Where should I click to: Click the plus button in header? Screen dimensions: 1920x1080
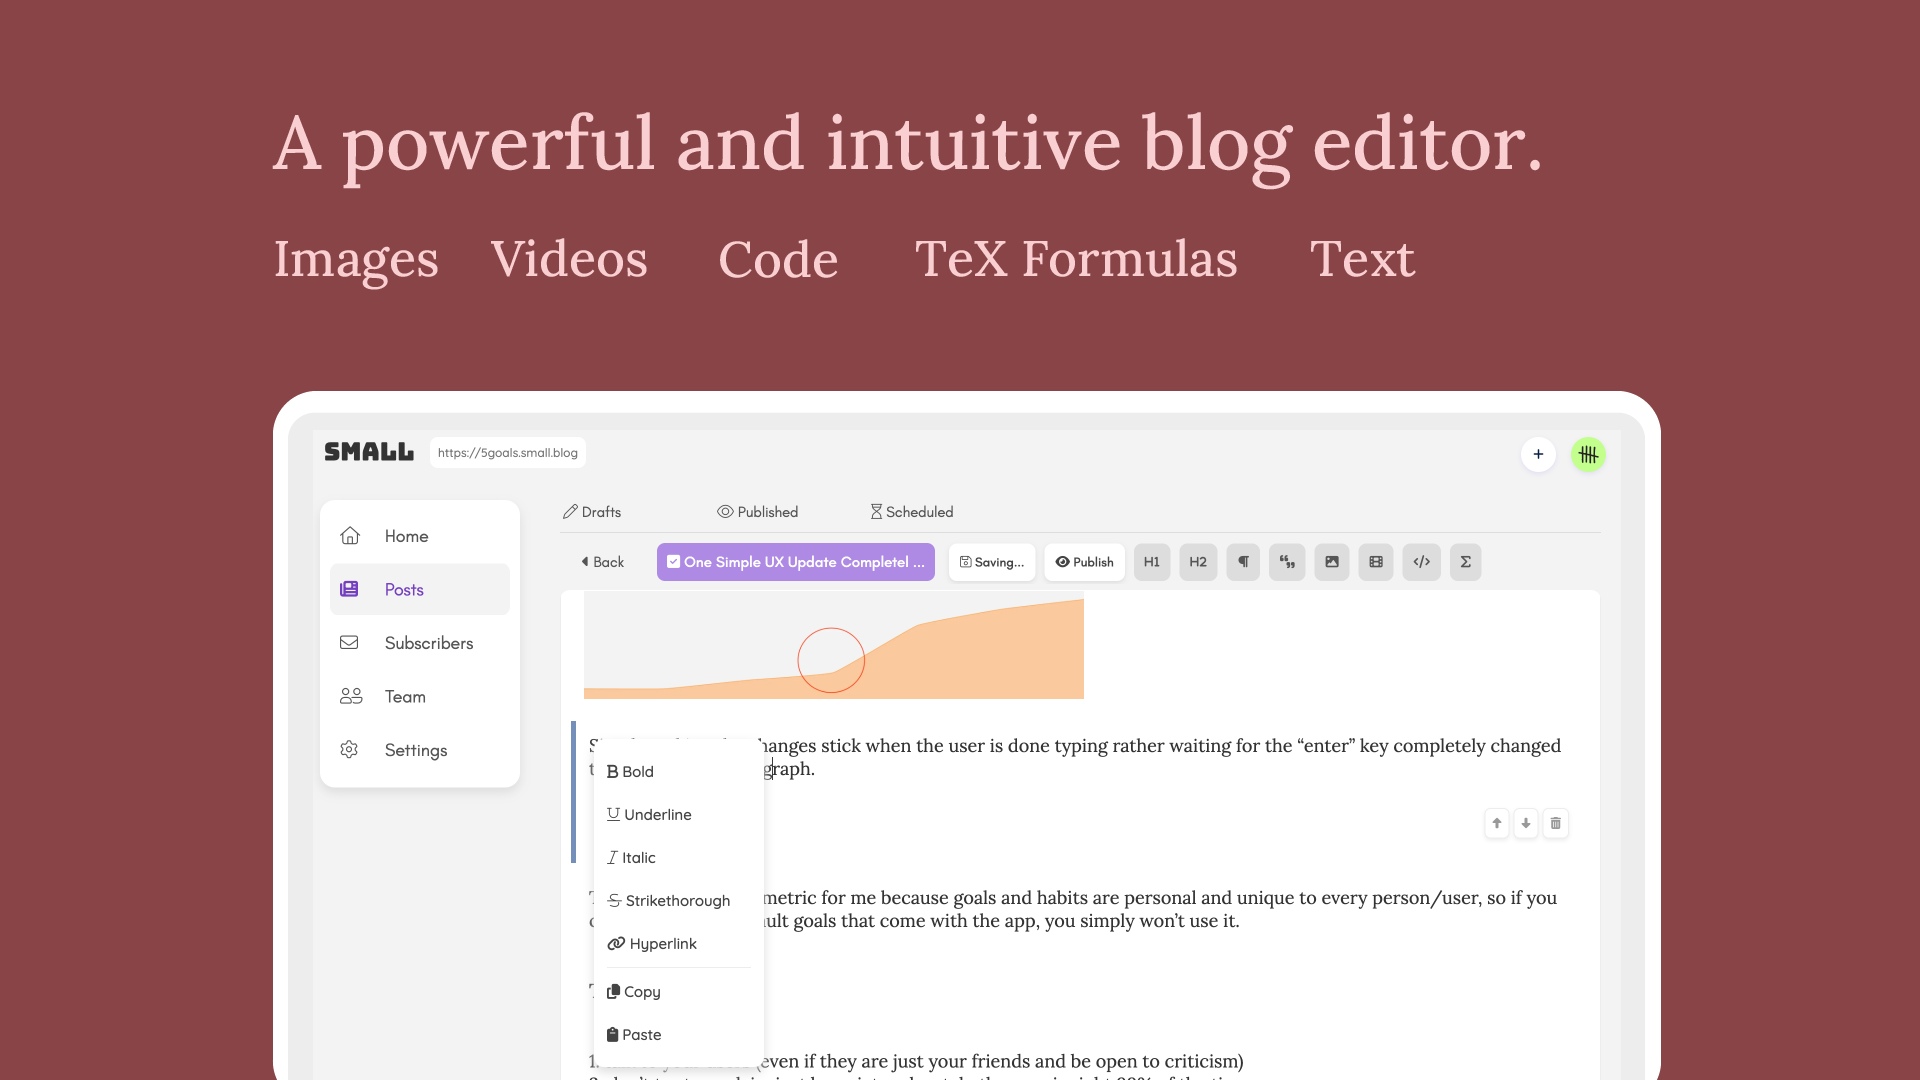[1538, 454]
